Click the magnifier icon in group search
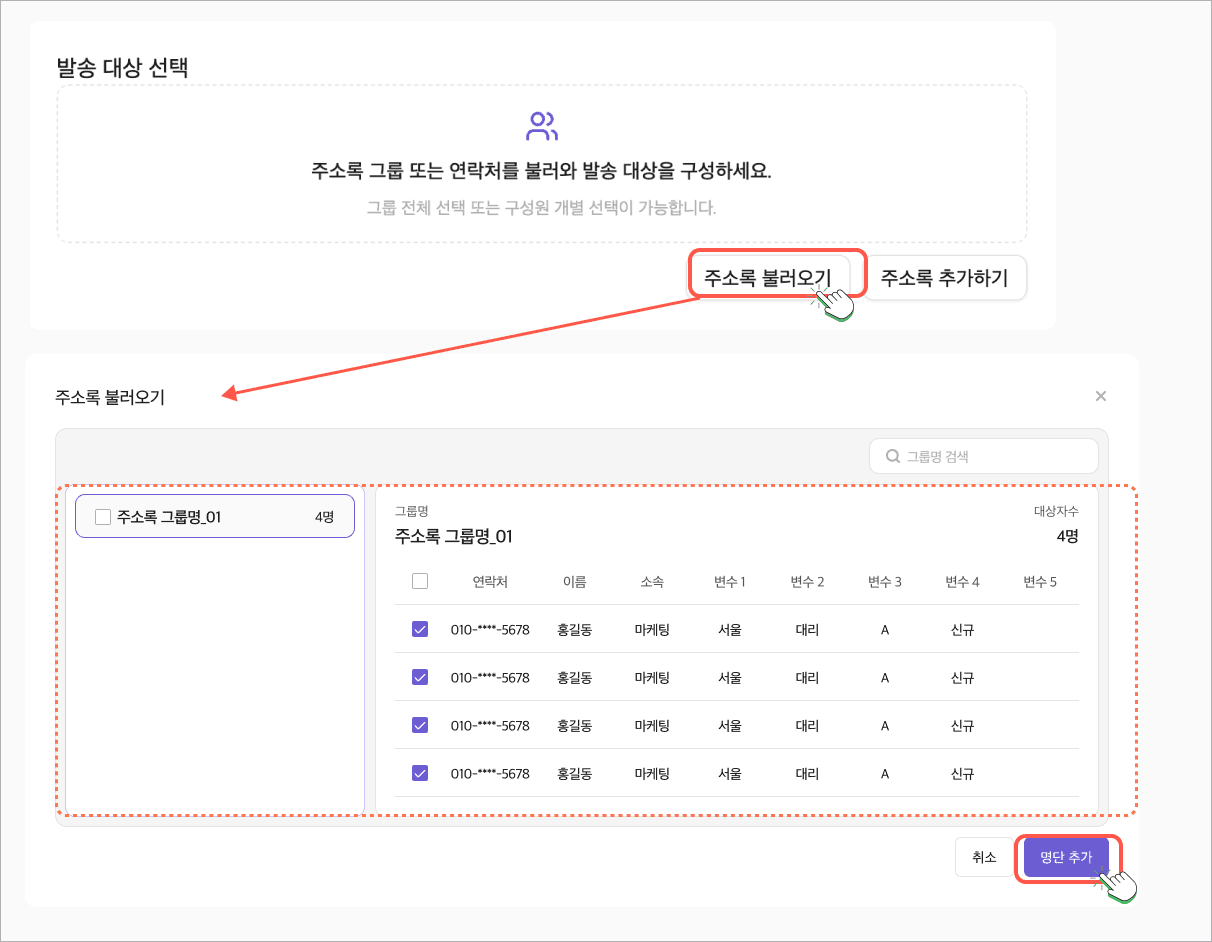Screen dimensions: 1212x942 pos(893,457)
